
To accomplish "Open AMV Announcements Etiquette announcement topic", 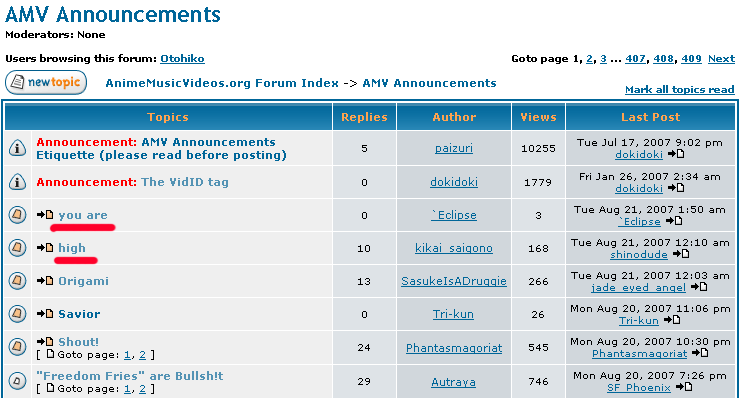I will (161, 149).
